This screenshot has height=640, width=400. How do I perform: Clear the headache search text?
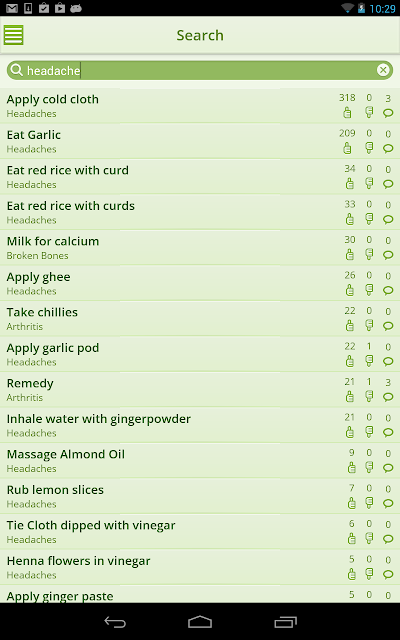click(383, 70)
